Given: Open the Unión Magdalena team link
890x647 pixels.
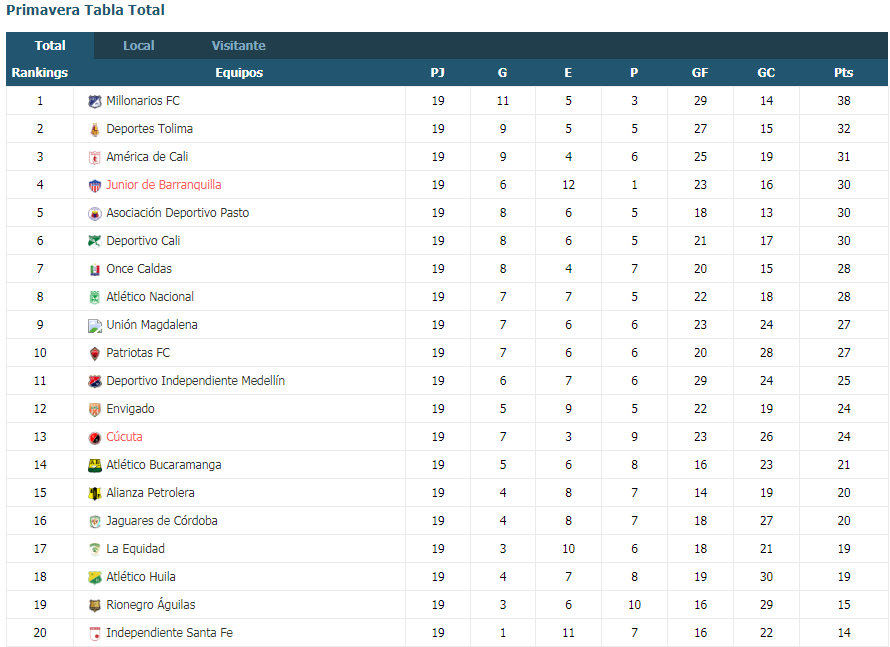Looking at the screenshot, I should [x=152, y=325].
